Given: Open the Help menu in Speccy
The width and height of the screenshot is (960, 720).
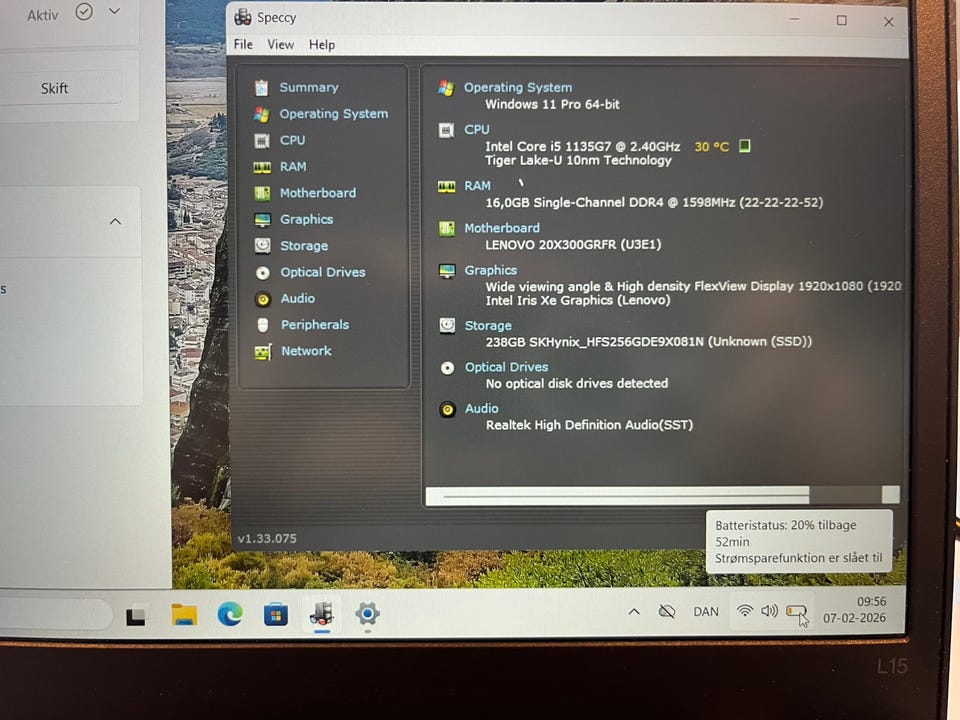Looking at the screenshot, I should pyautogui.click(x=321, y=45).
